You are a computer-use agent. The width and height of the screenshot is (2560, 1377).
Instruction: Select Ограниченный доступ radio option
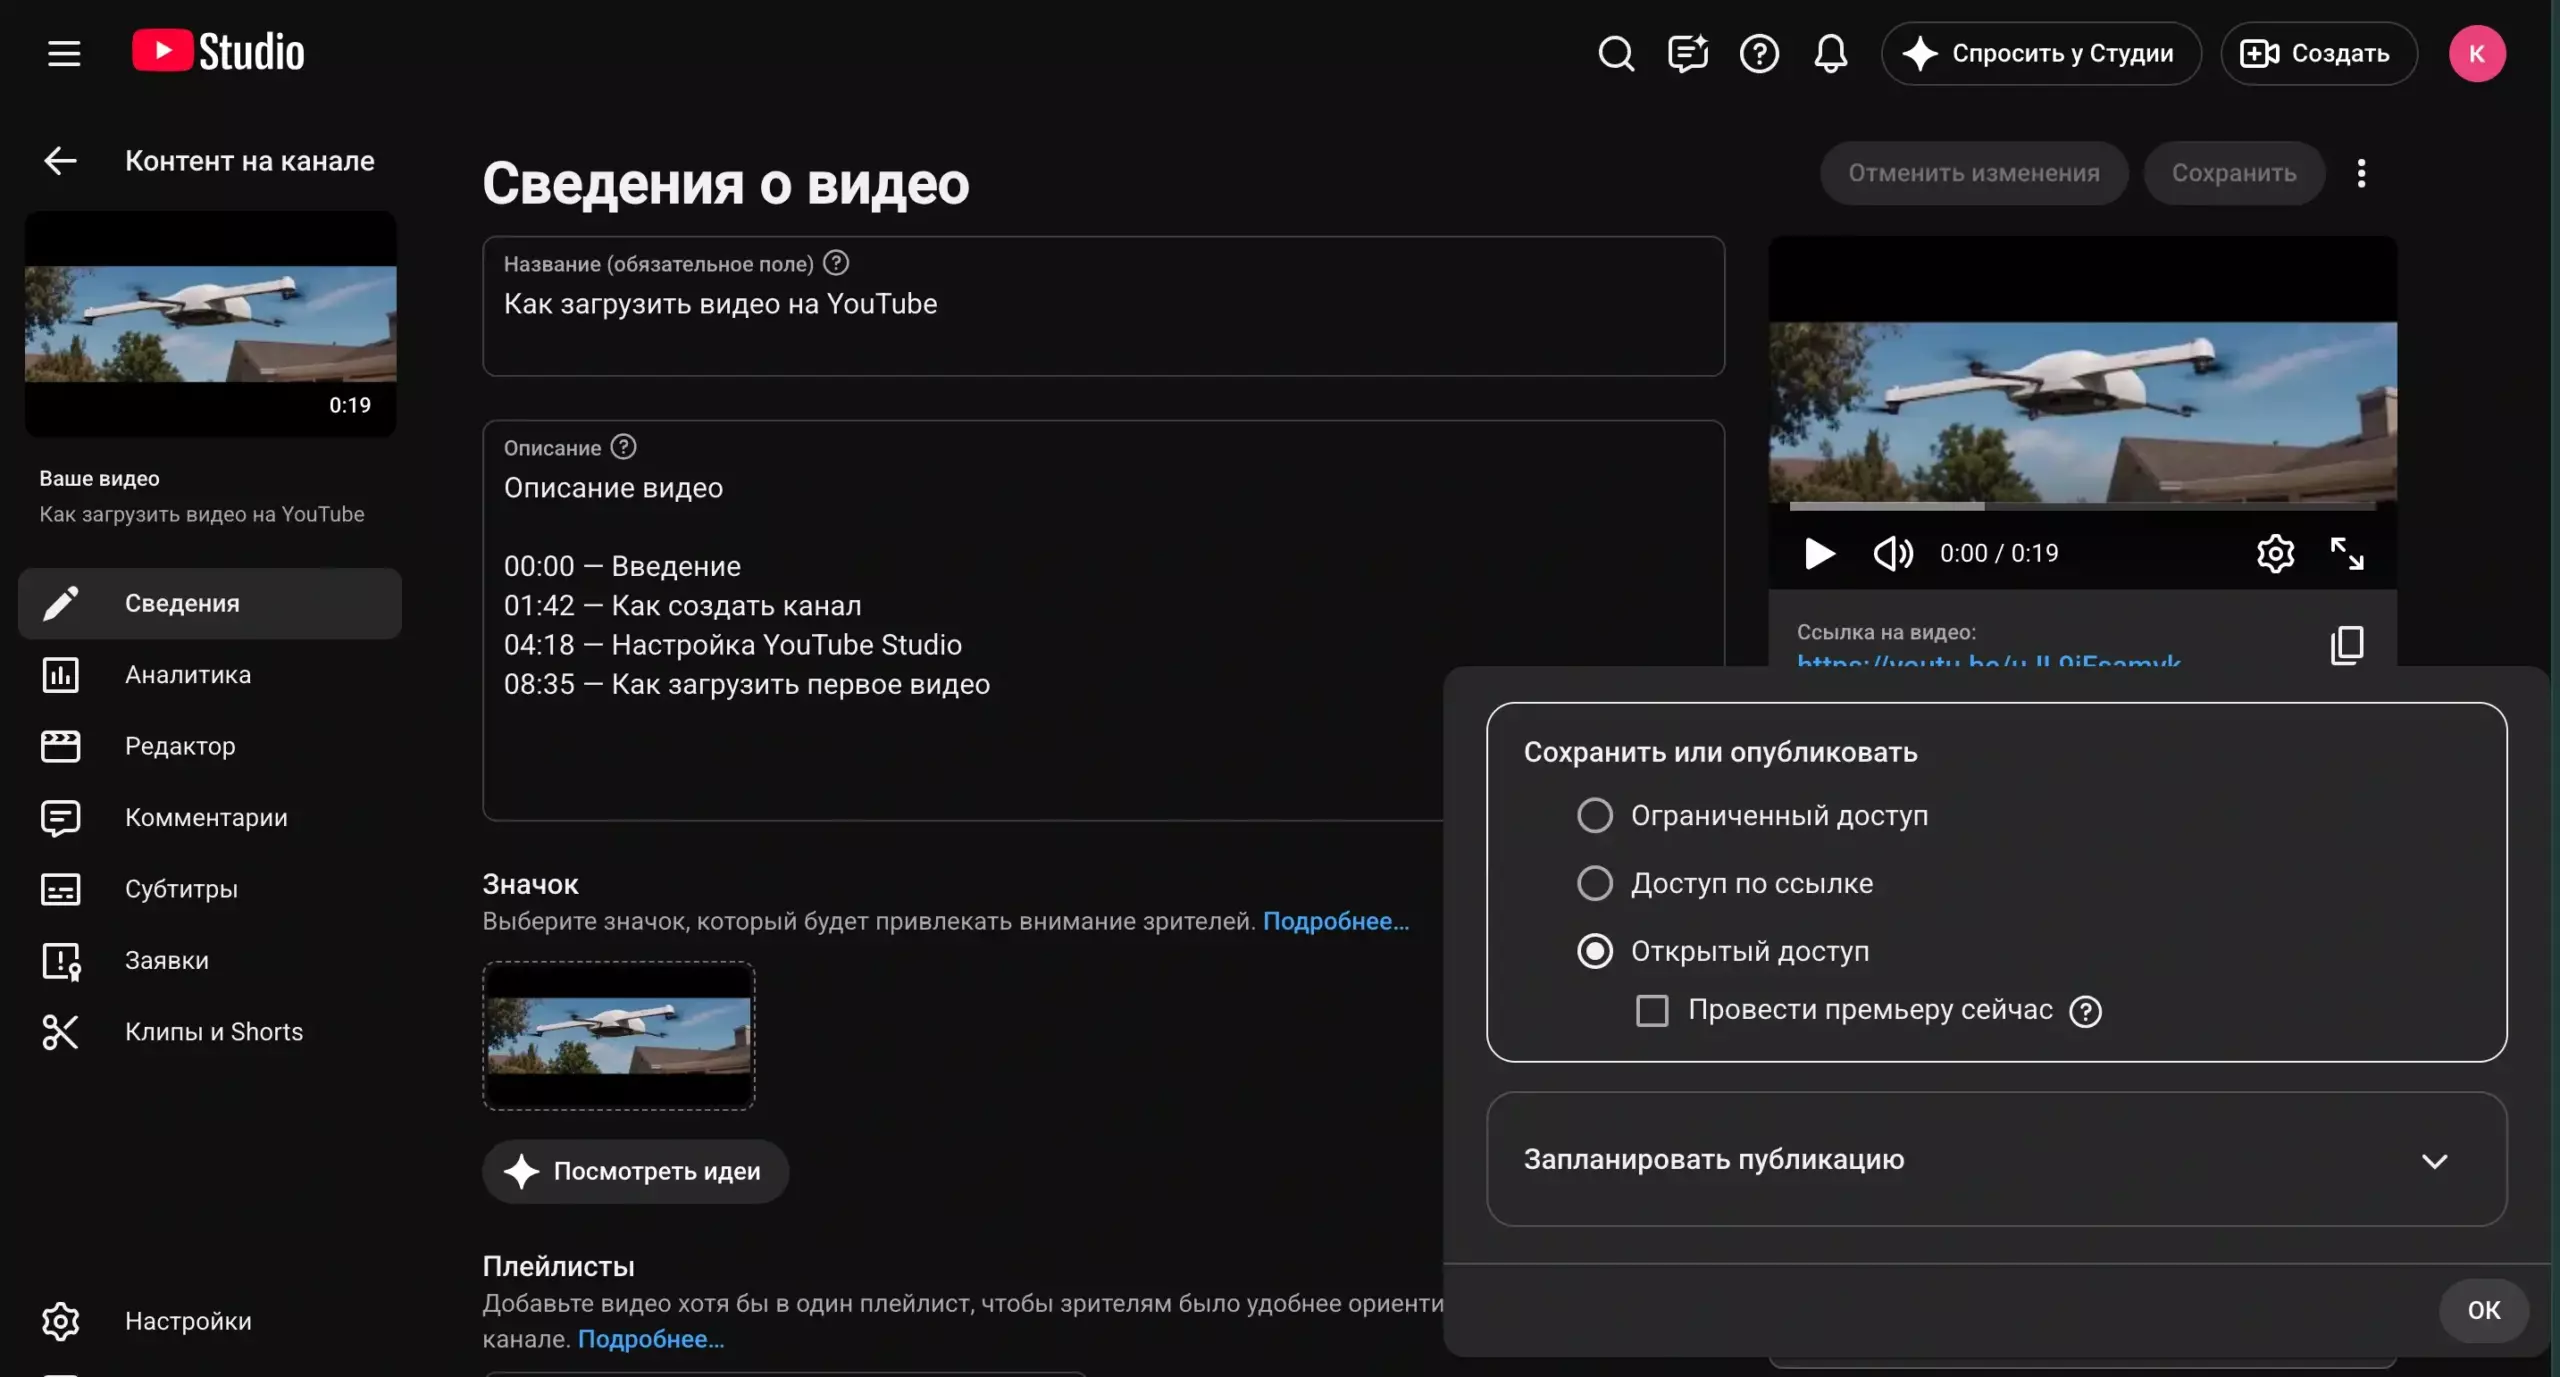[1594, 815]
